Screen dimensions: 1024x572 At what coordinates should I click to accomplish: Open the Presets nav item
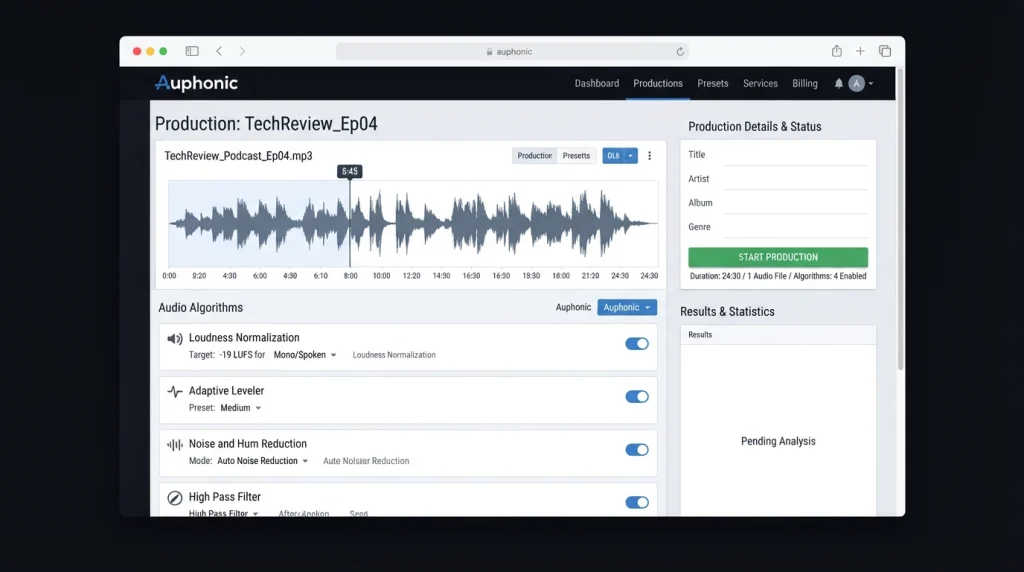pos(712,84)
